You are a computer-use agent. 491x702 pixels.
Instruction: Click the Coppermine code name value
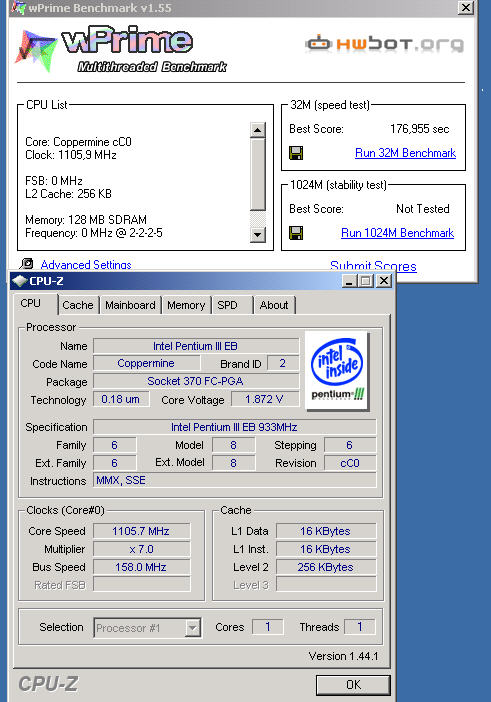point(146,363)
